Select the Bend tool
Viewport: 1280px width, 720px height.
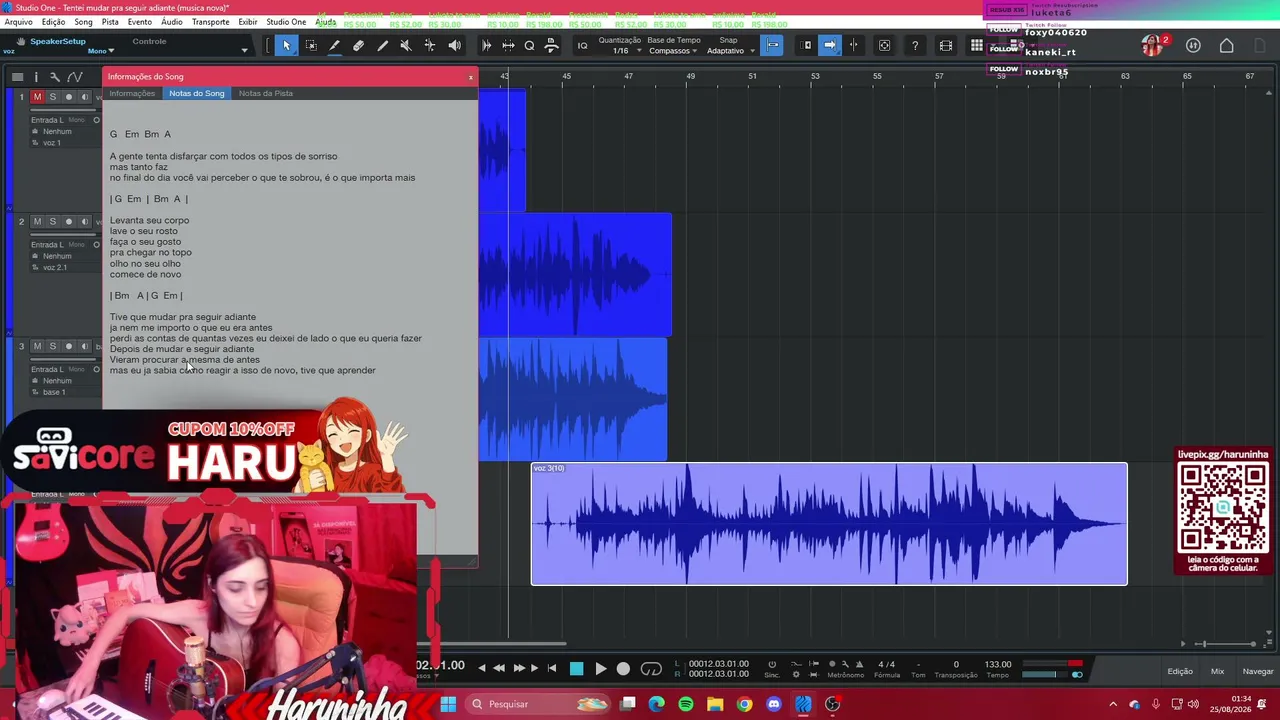click(x=430, y=45)
